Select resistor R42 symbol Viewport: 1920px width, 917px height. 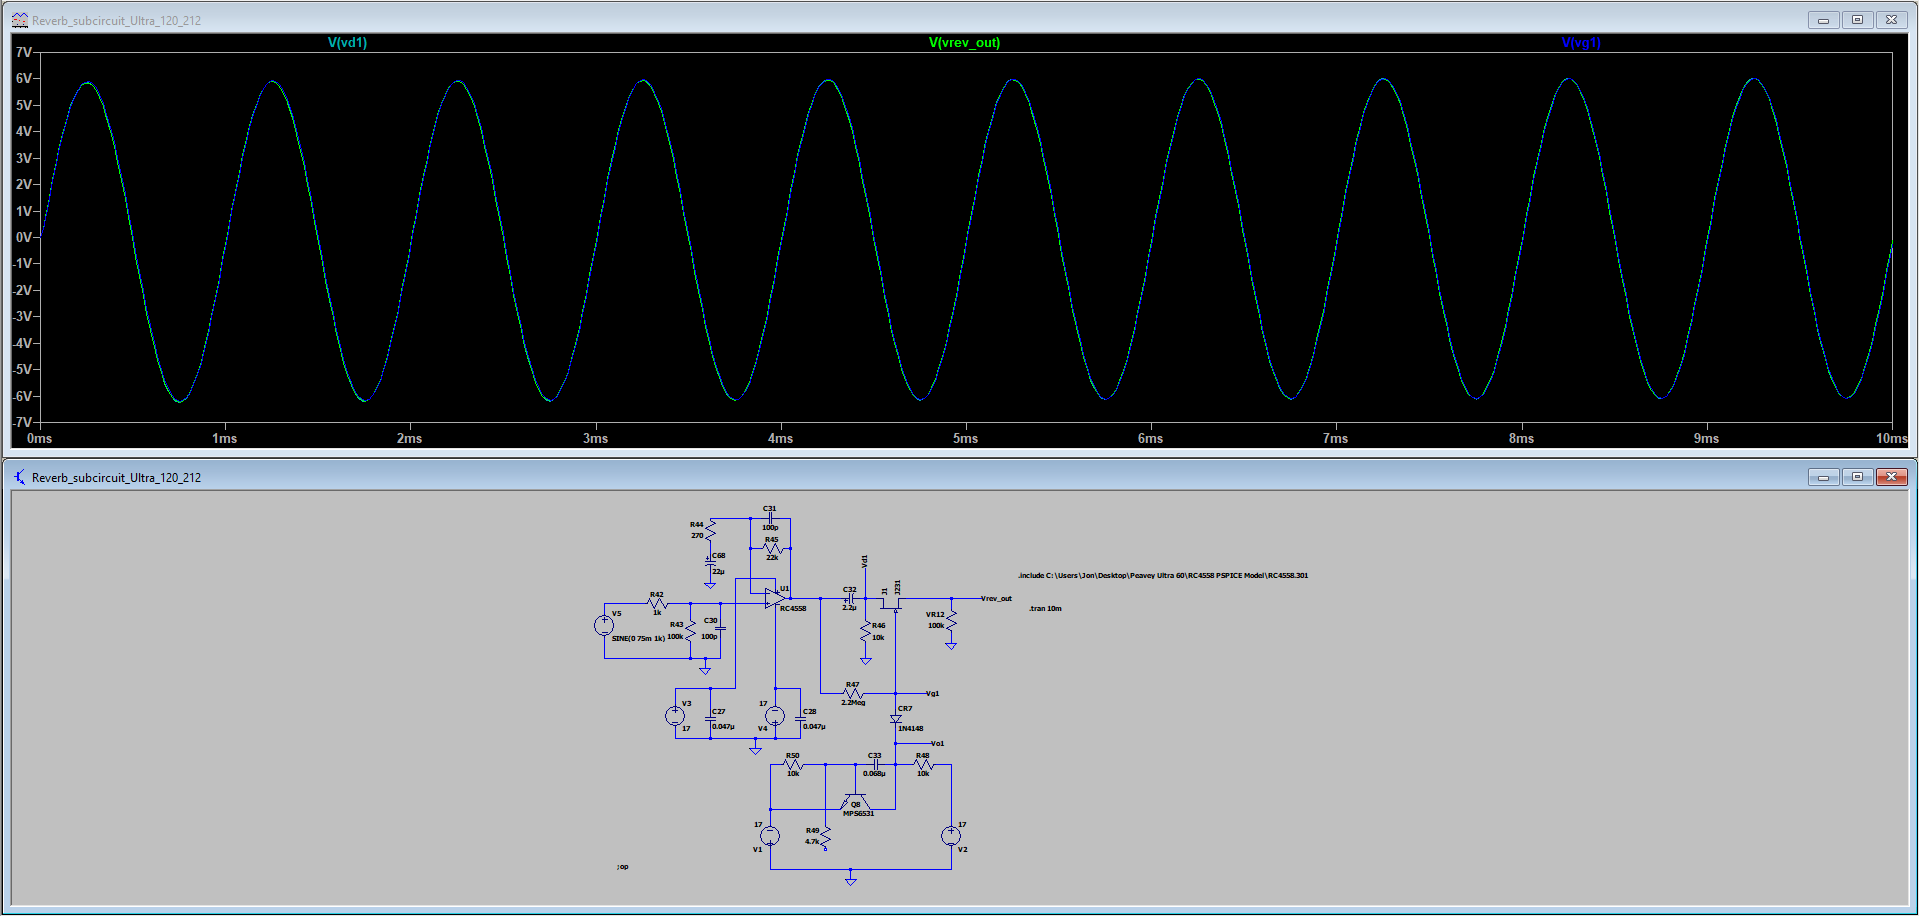click(657, 603)
